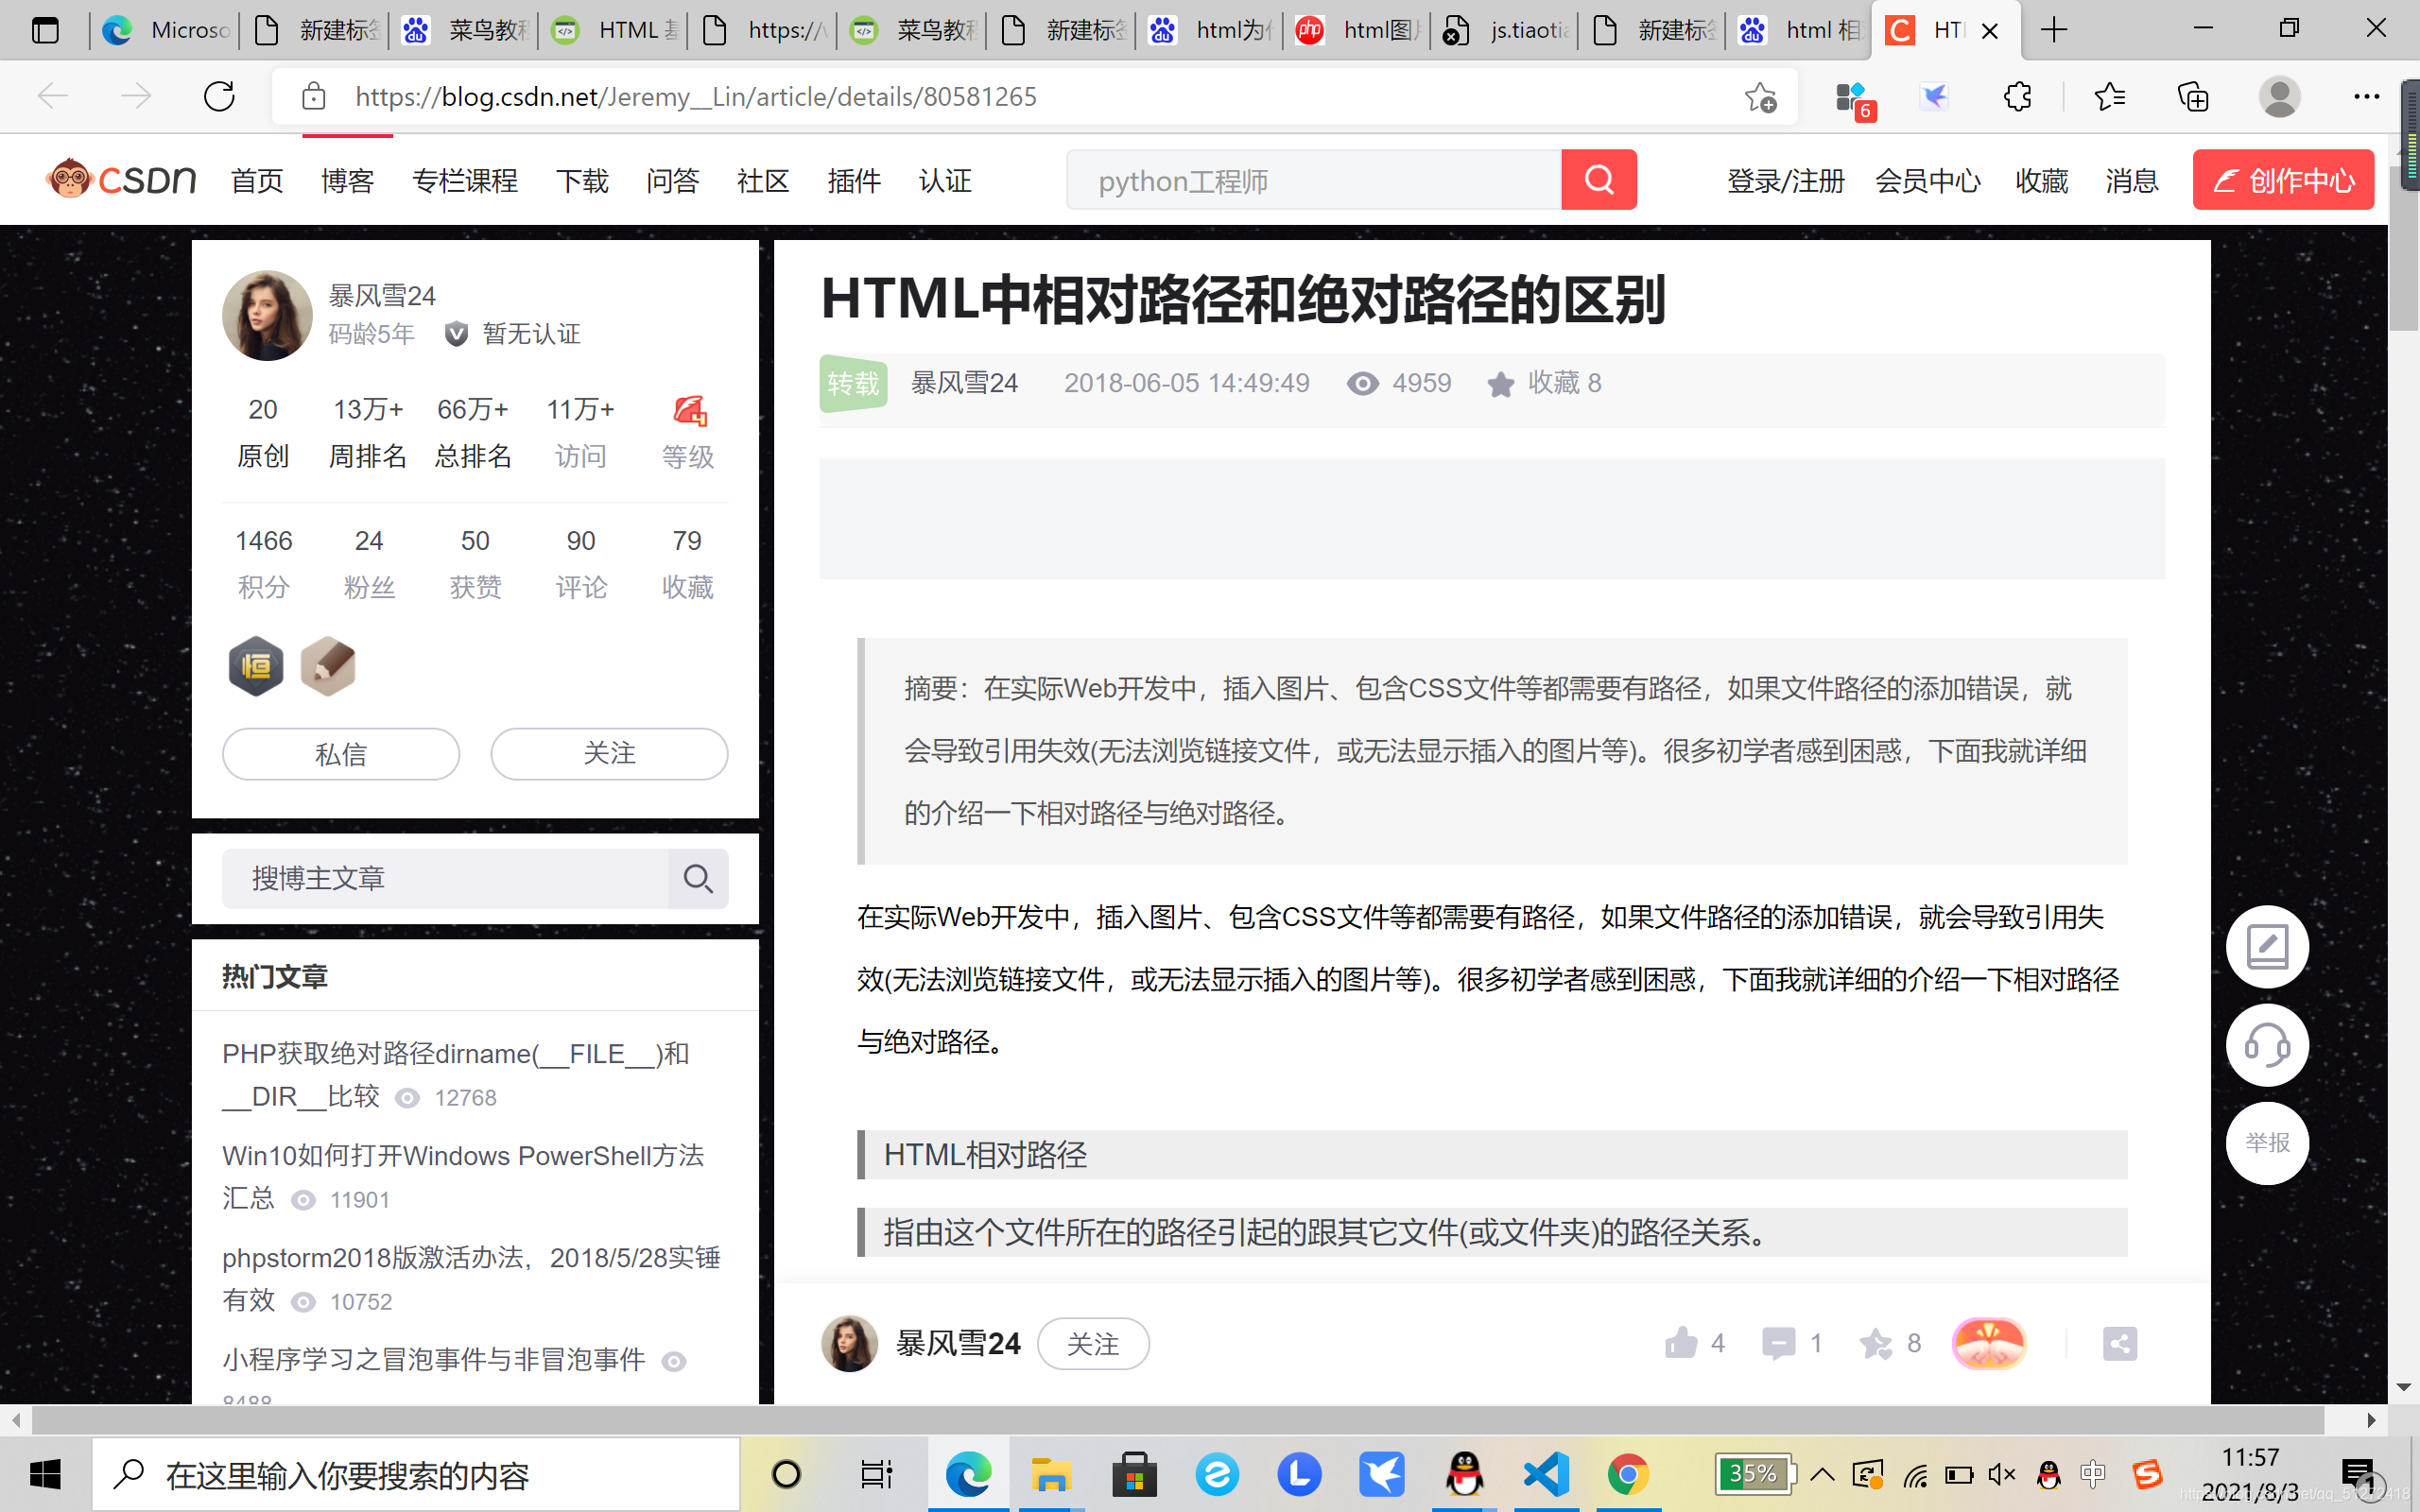Click author name 暴风雪24 in article header

coord(964,383)
